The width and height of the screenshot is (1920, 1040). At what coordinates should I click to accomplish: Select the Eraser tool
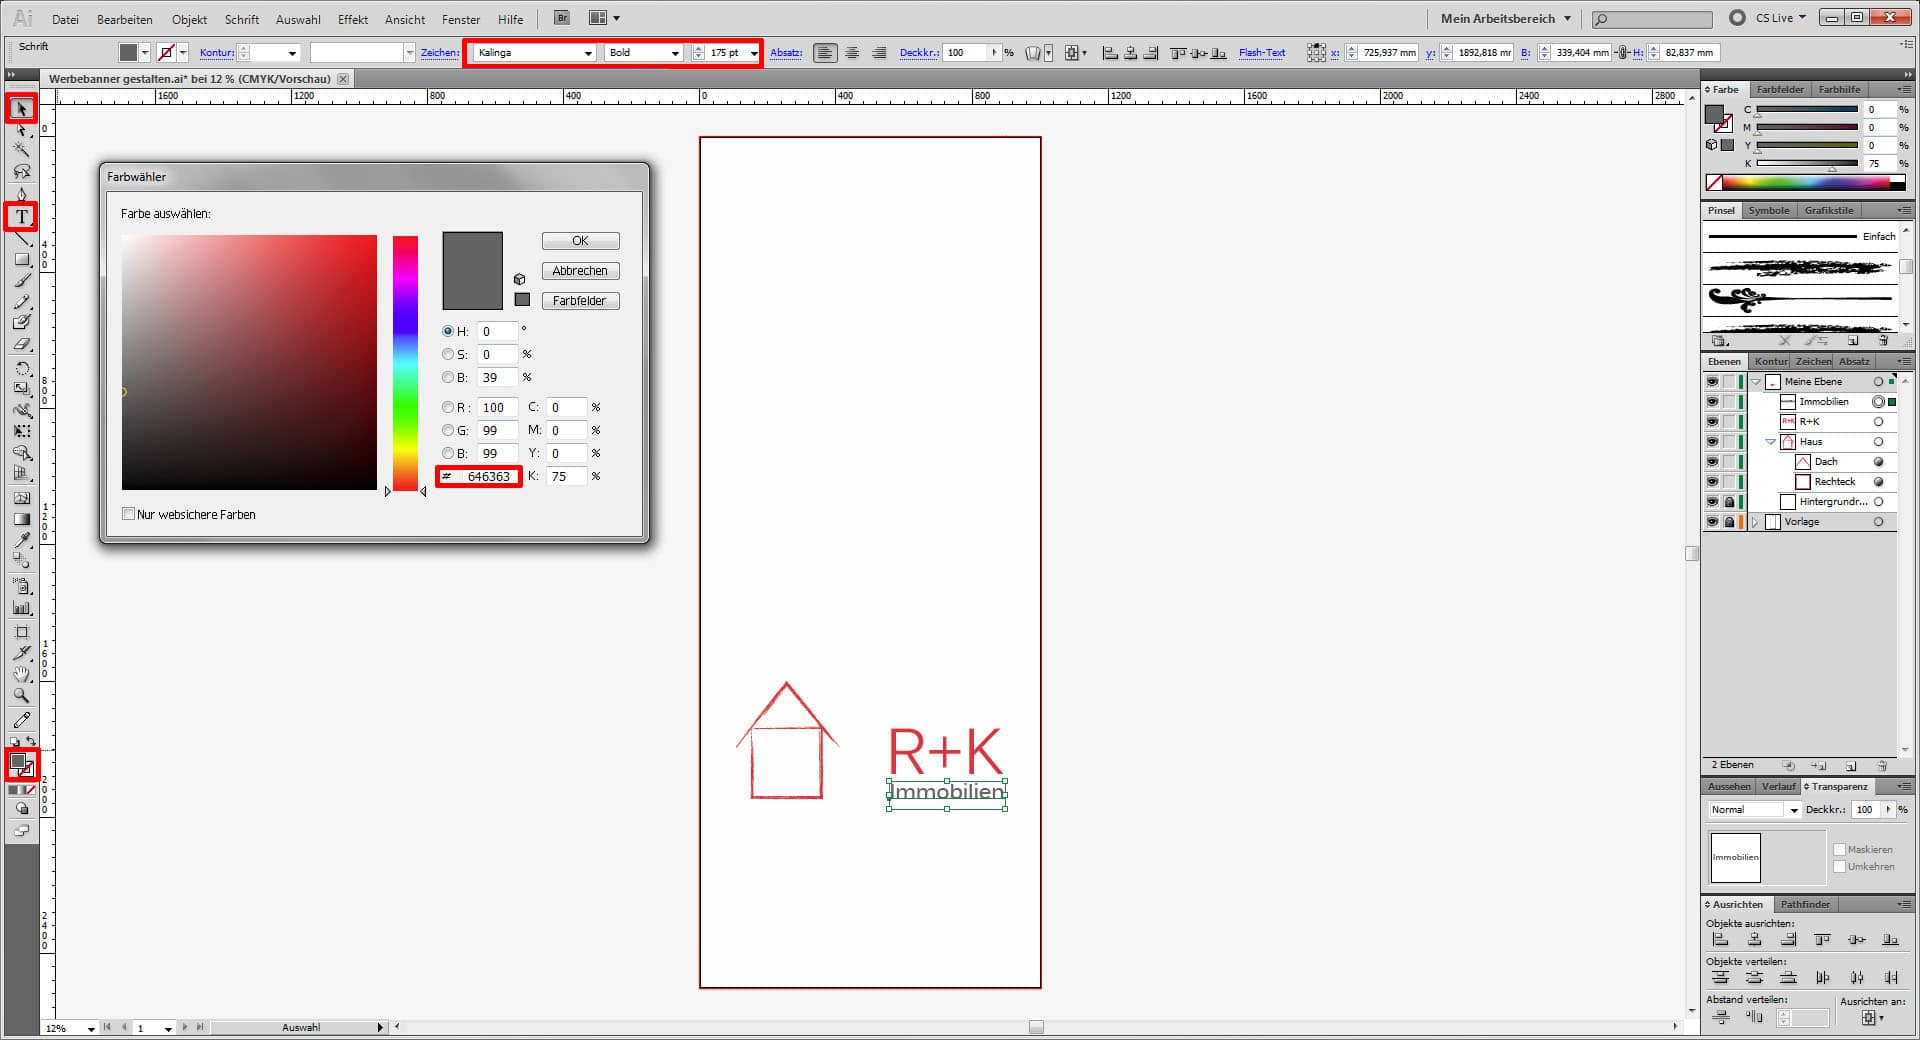click(x=21, y=345)
